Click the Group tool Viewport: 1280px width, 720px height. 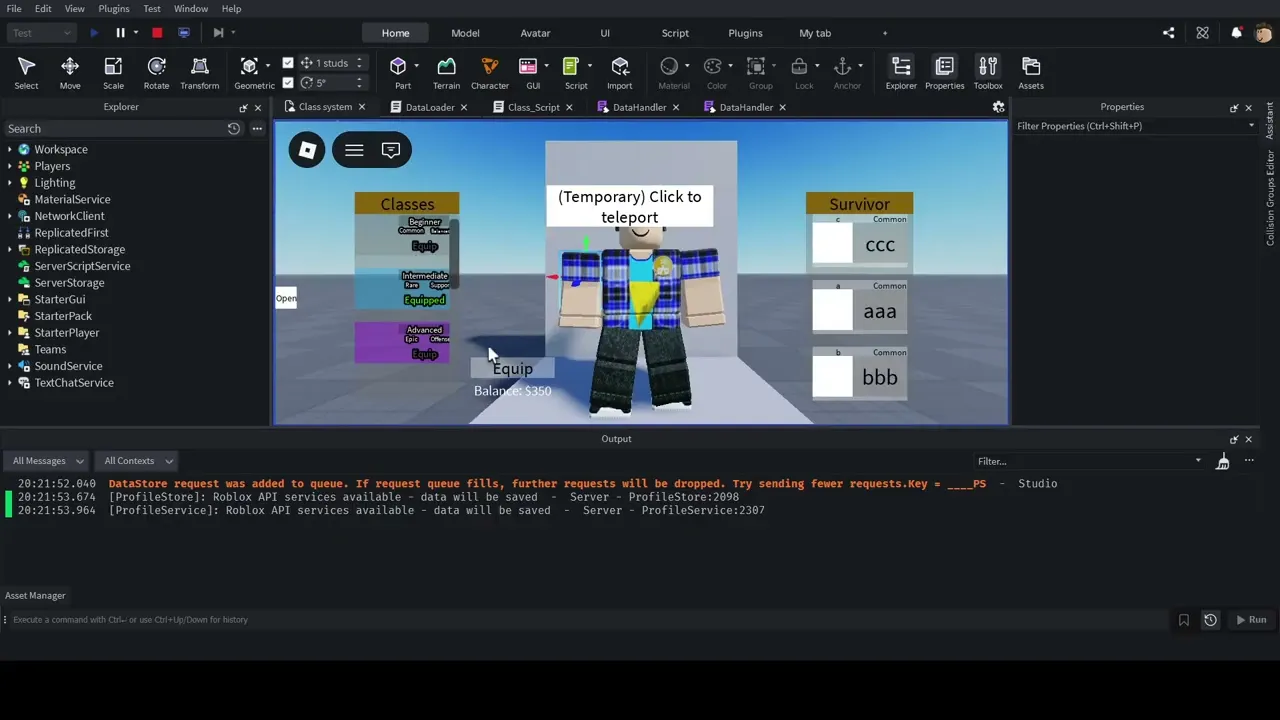tap(760, 73)
